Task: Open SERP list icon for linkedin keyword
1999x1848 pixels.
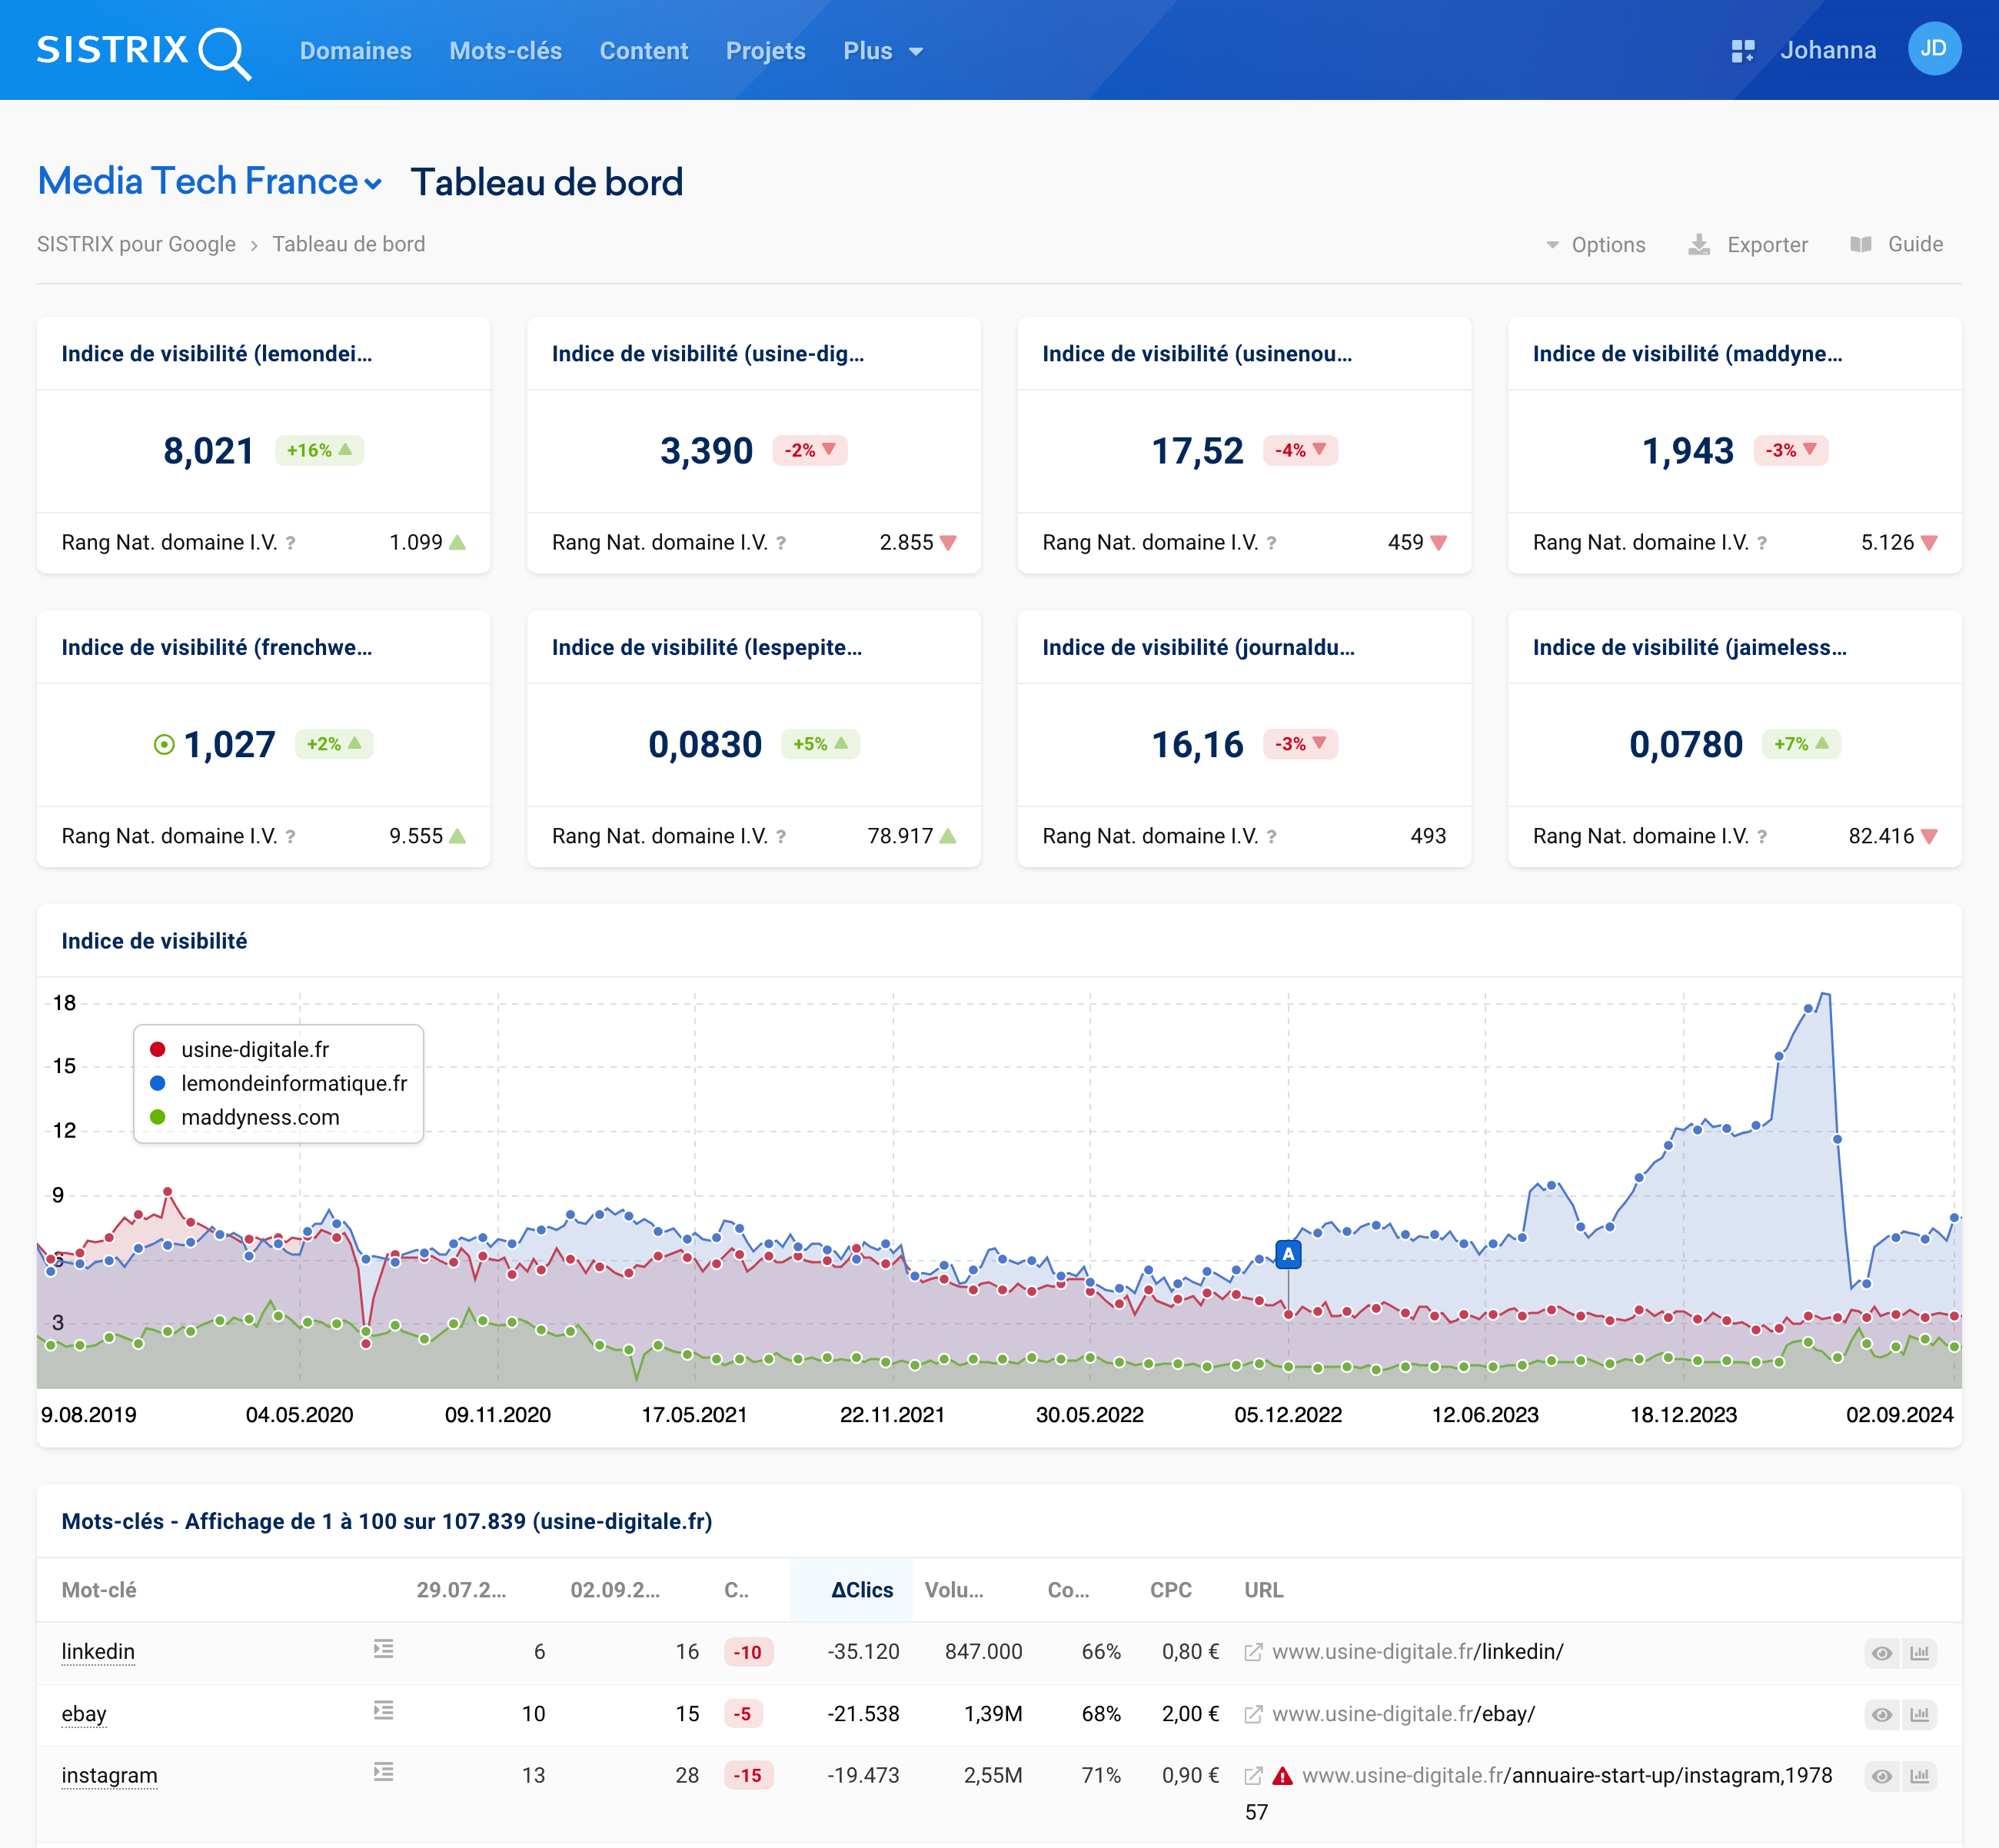Action: pyautogui.click(x=383, y=1649)
